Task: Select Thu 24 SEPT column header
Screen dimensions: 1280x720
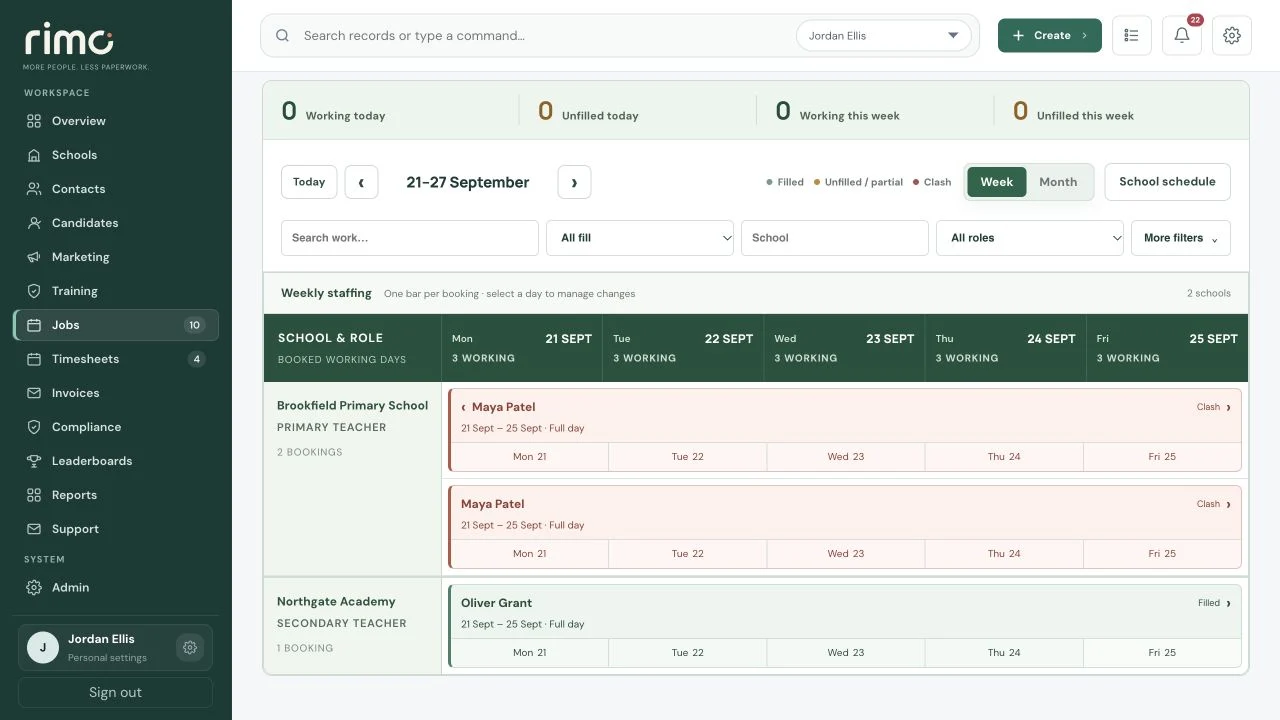Action: tap(1005, 348)
